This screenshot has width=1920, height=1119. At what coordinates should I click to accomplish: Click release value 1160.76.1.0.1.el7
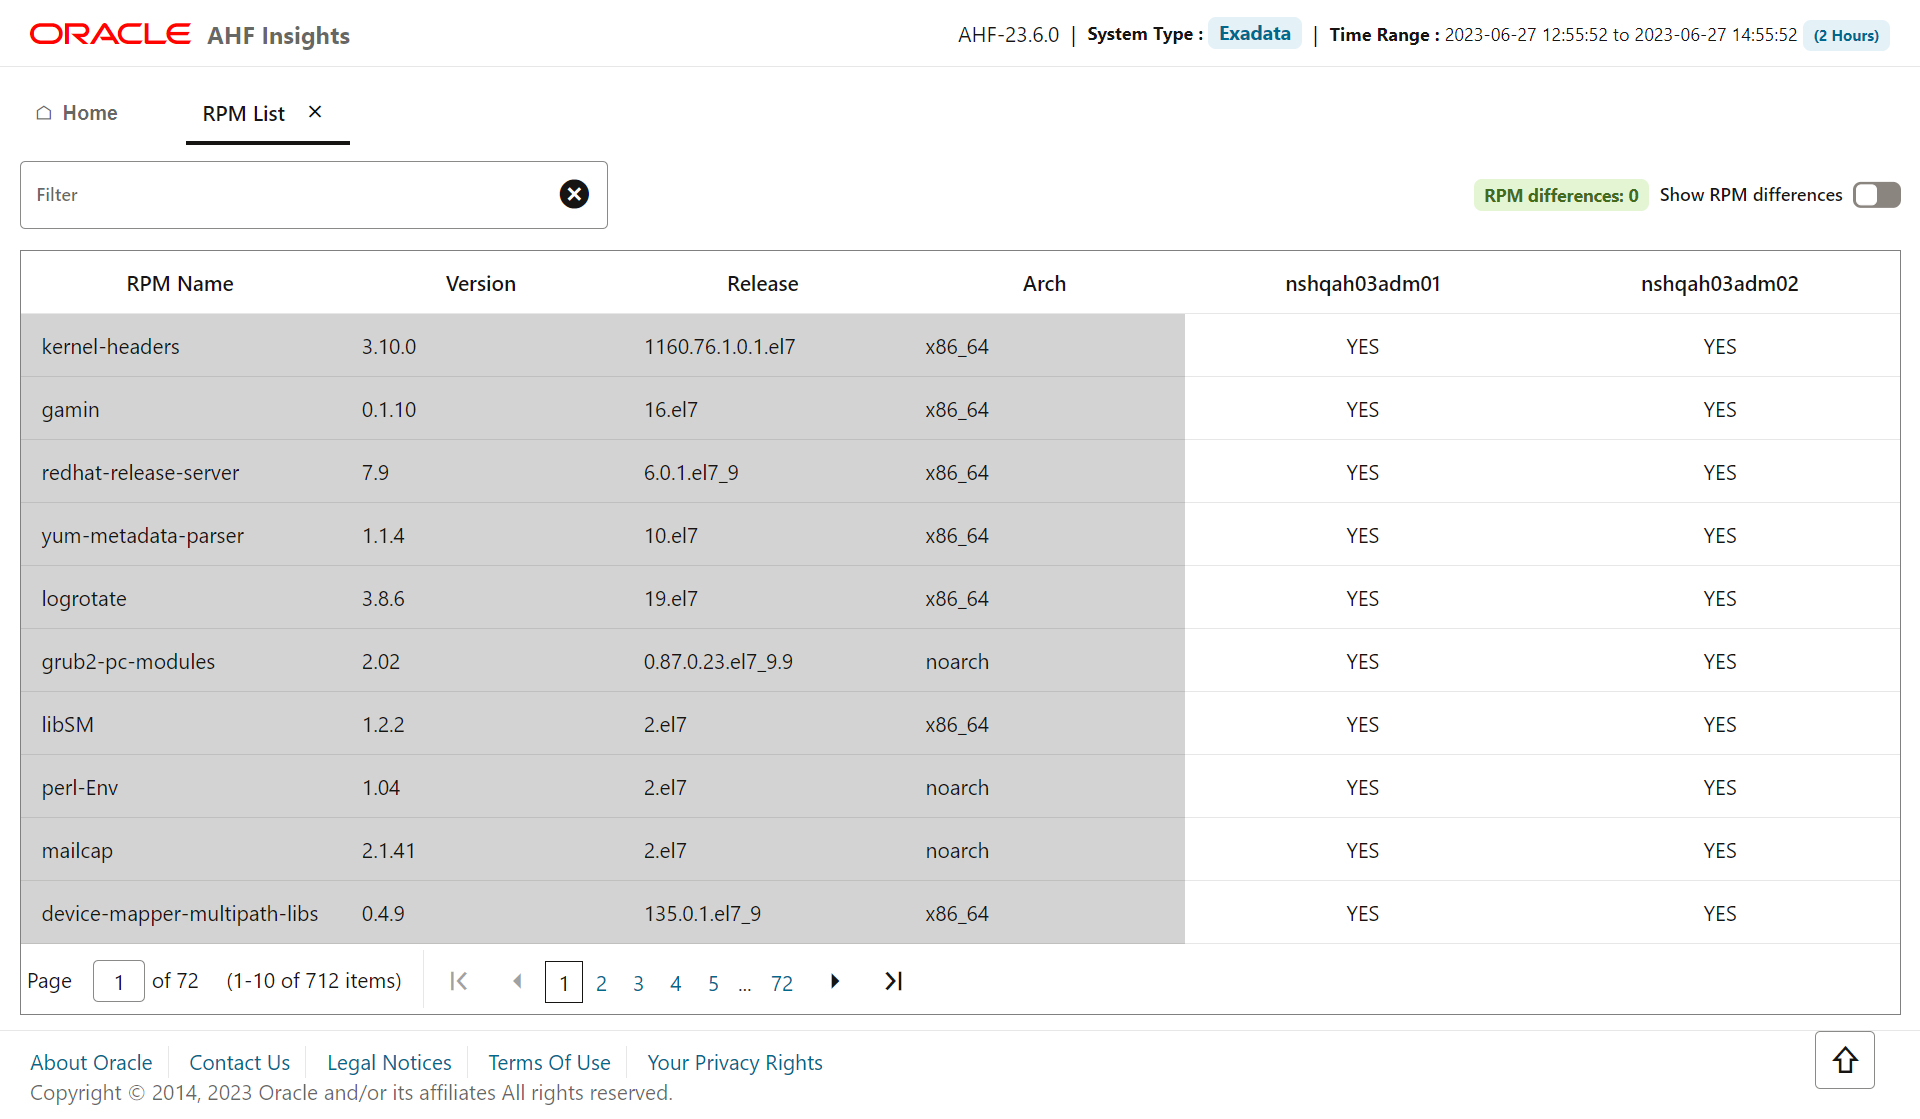719,346
